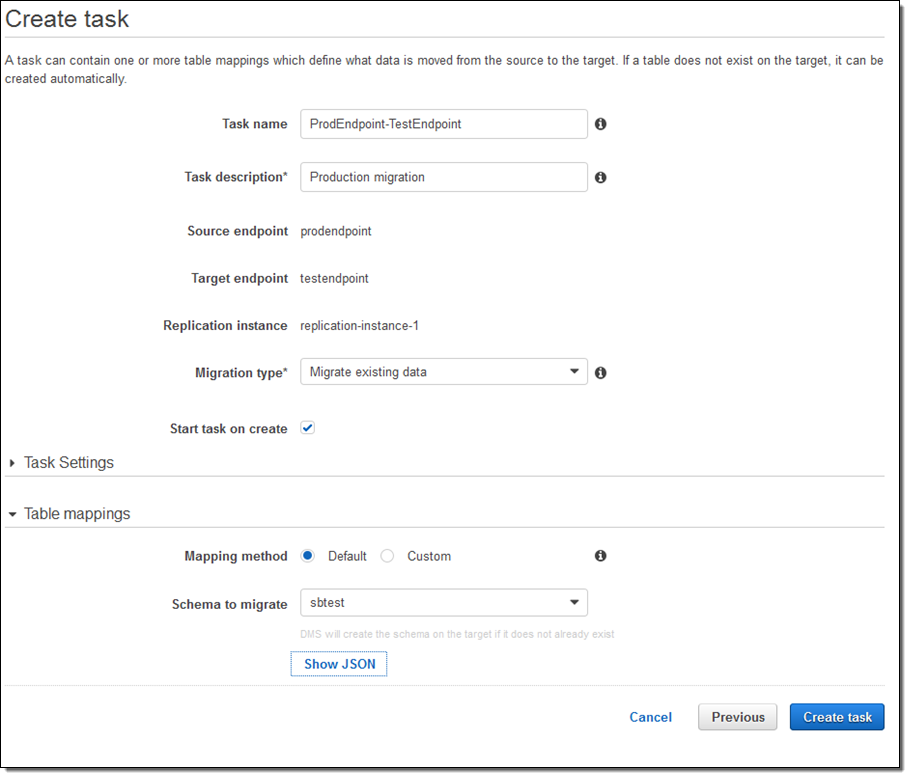Select the Custom mapping method radio button
Viewport: 910px width, 778px height.
coord(388,556)
